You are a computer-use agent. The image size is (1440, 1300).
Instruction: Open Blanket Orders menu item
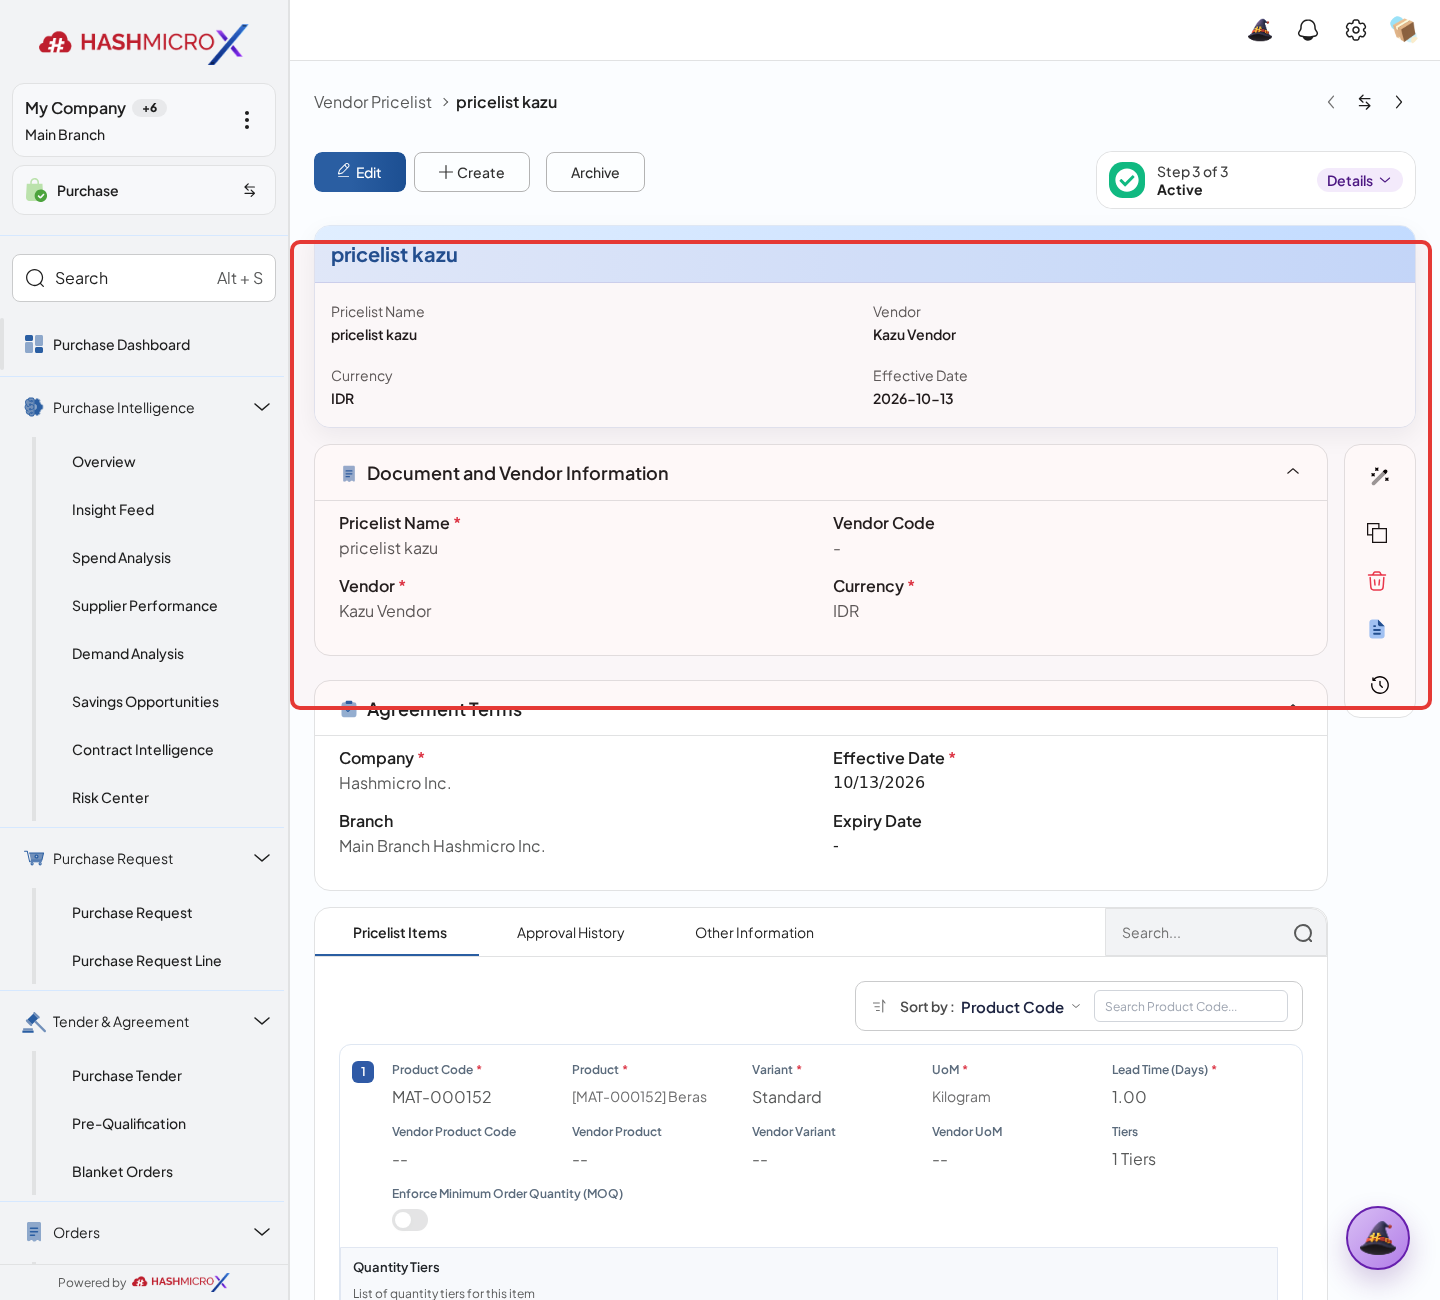(x=122, y=1172)
